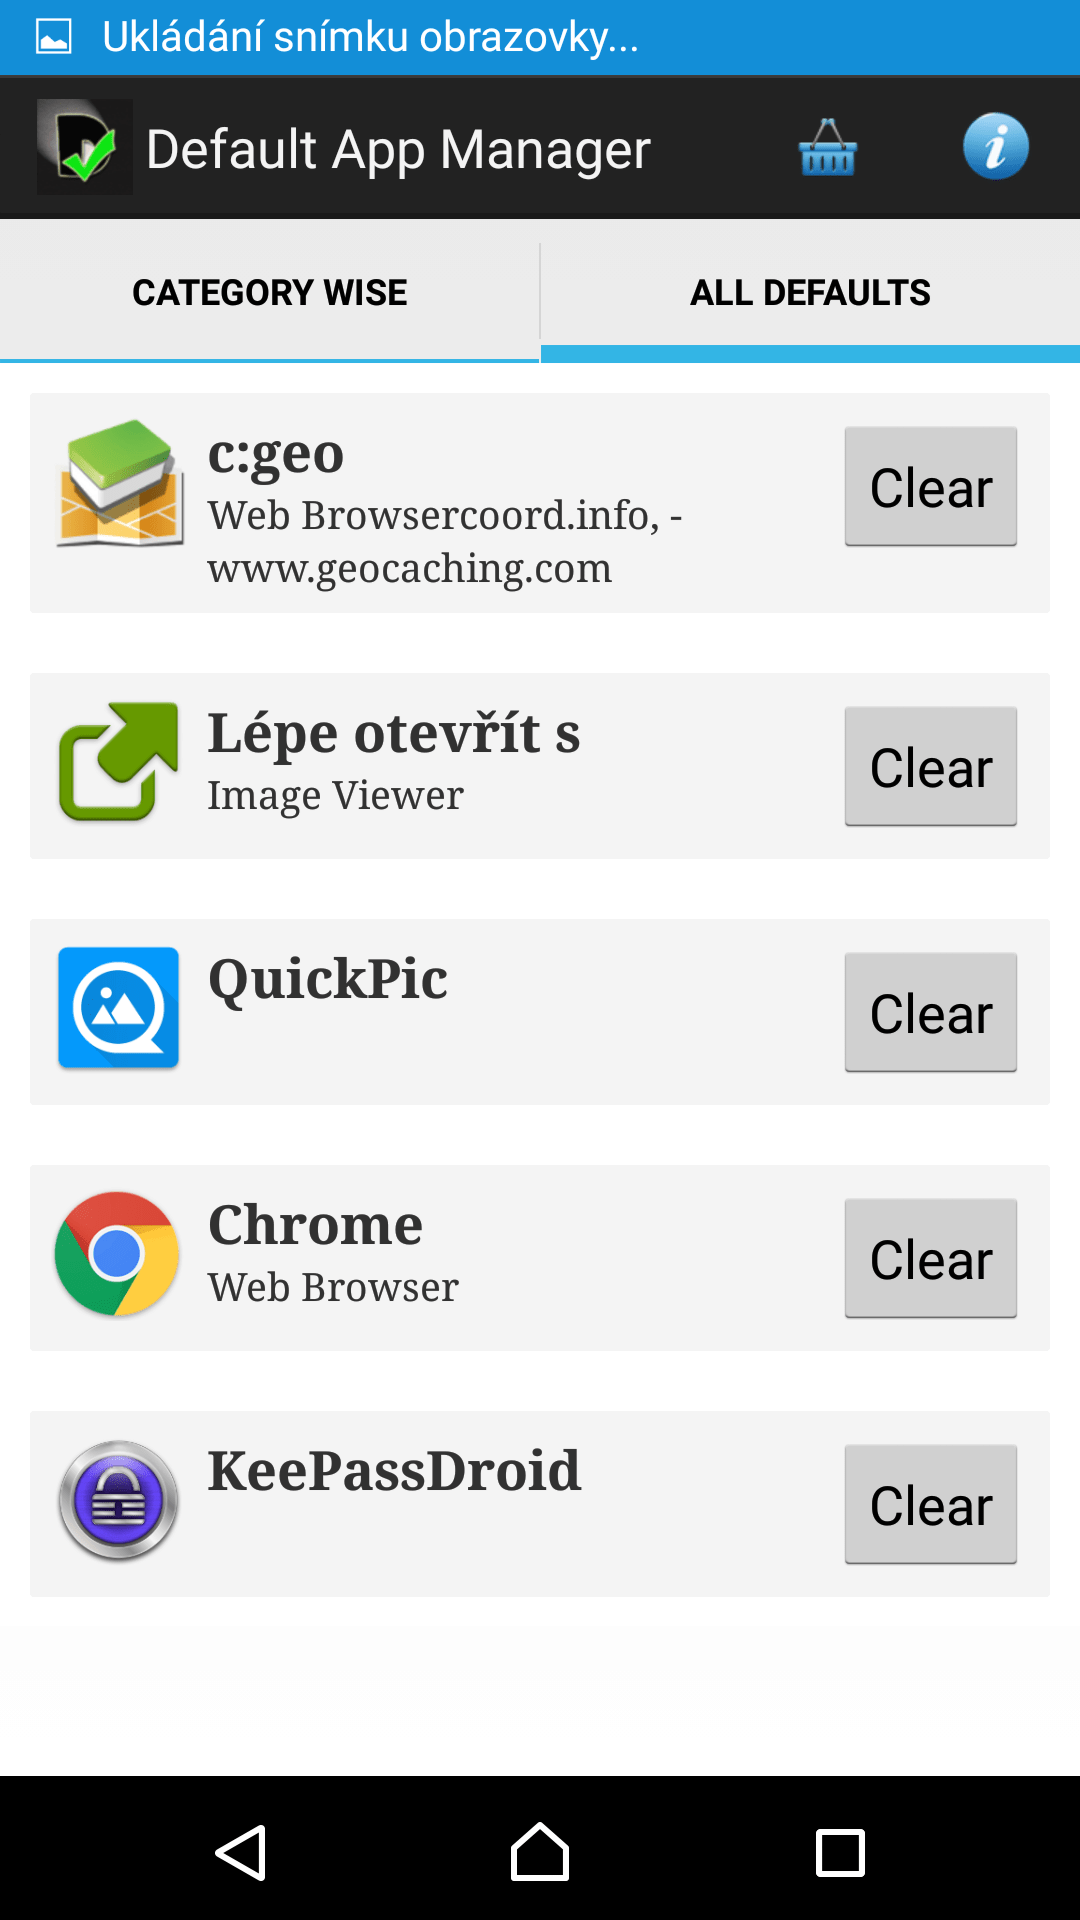
Task: Select the Chrome browser icon
Action: point(118,1254)
